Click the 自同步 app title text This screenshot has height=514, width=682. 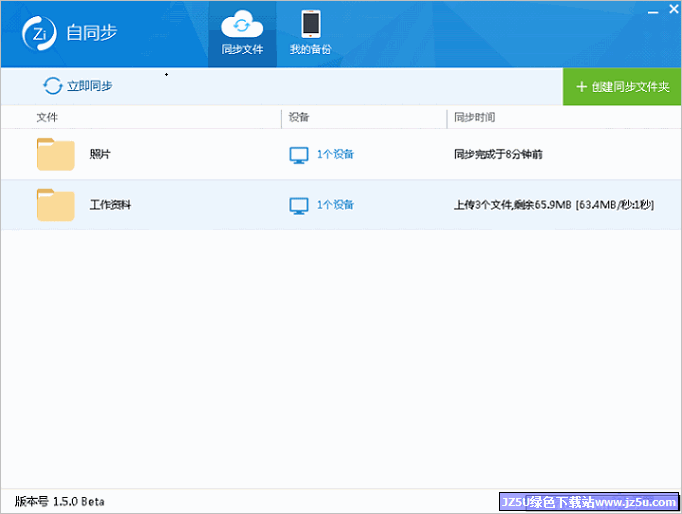click(x=92, y=33)
